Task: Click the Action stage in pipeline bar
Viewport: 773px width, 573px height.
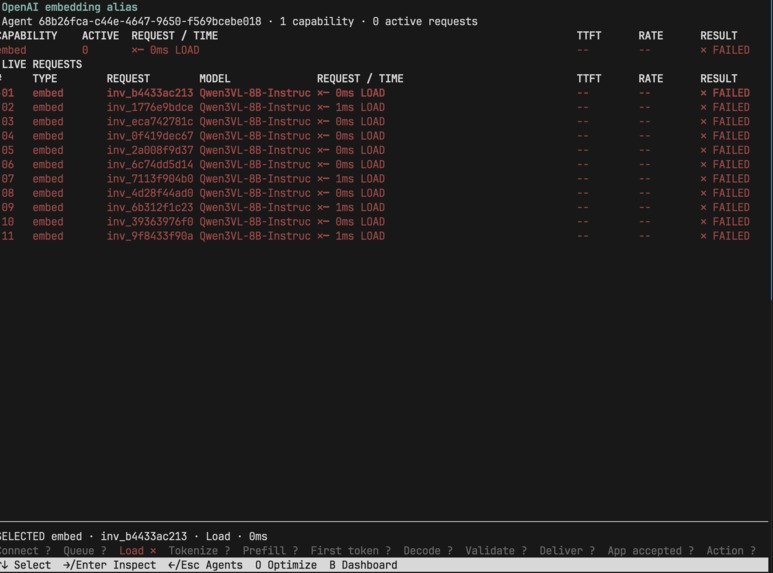Action: click(x=731, y=550)
